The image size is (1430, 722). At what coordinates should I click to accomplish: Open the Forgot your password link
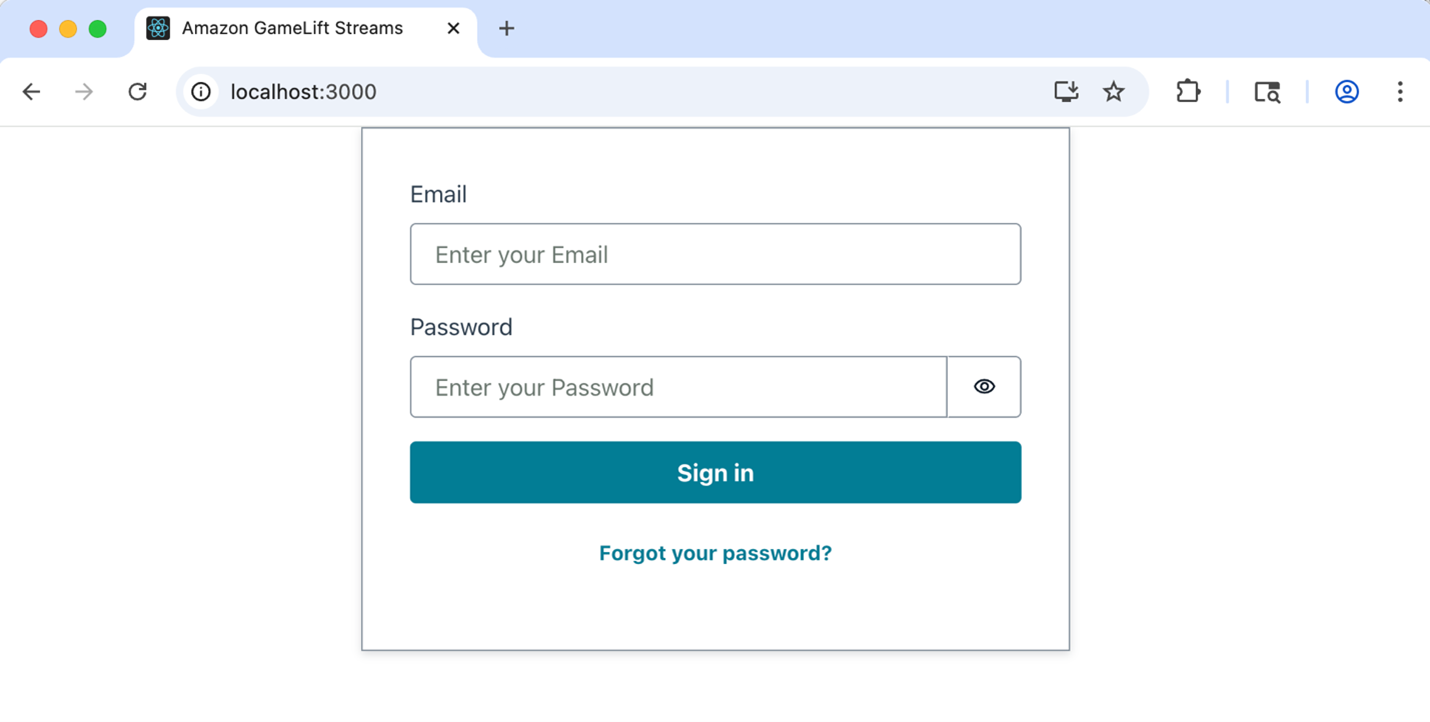point(715,552)
